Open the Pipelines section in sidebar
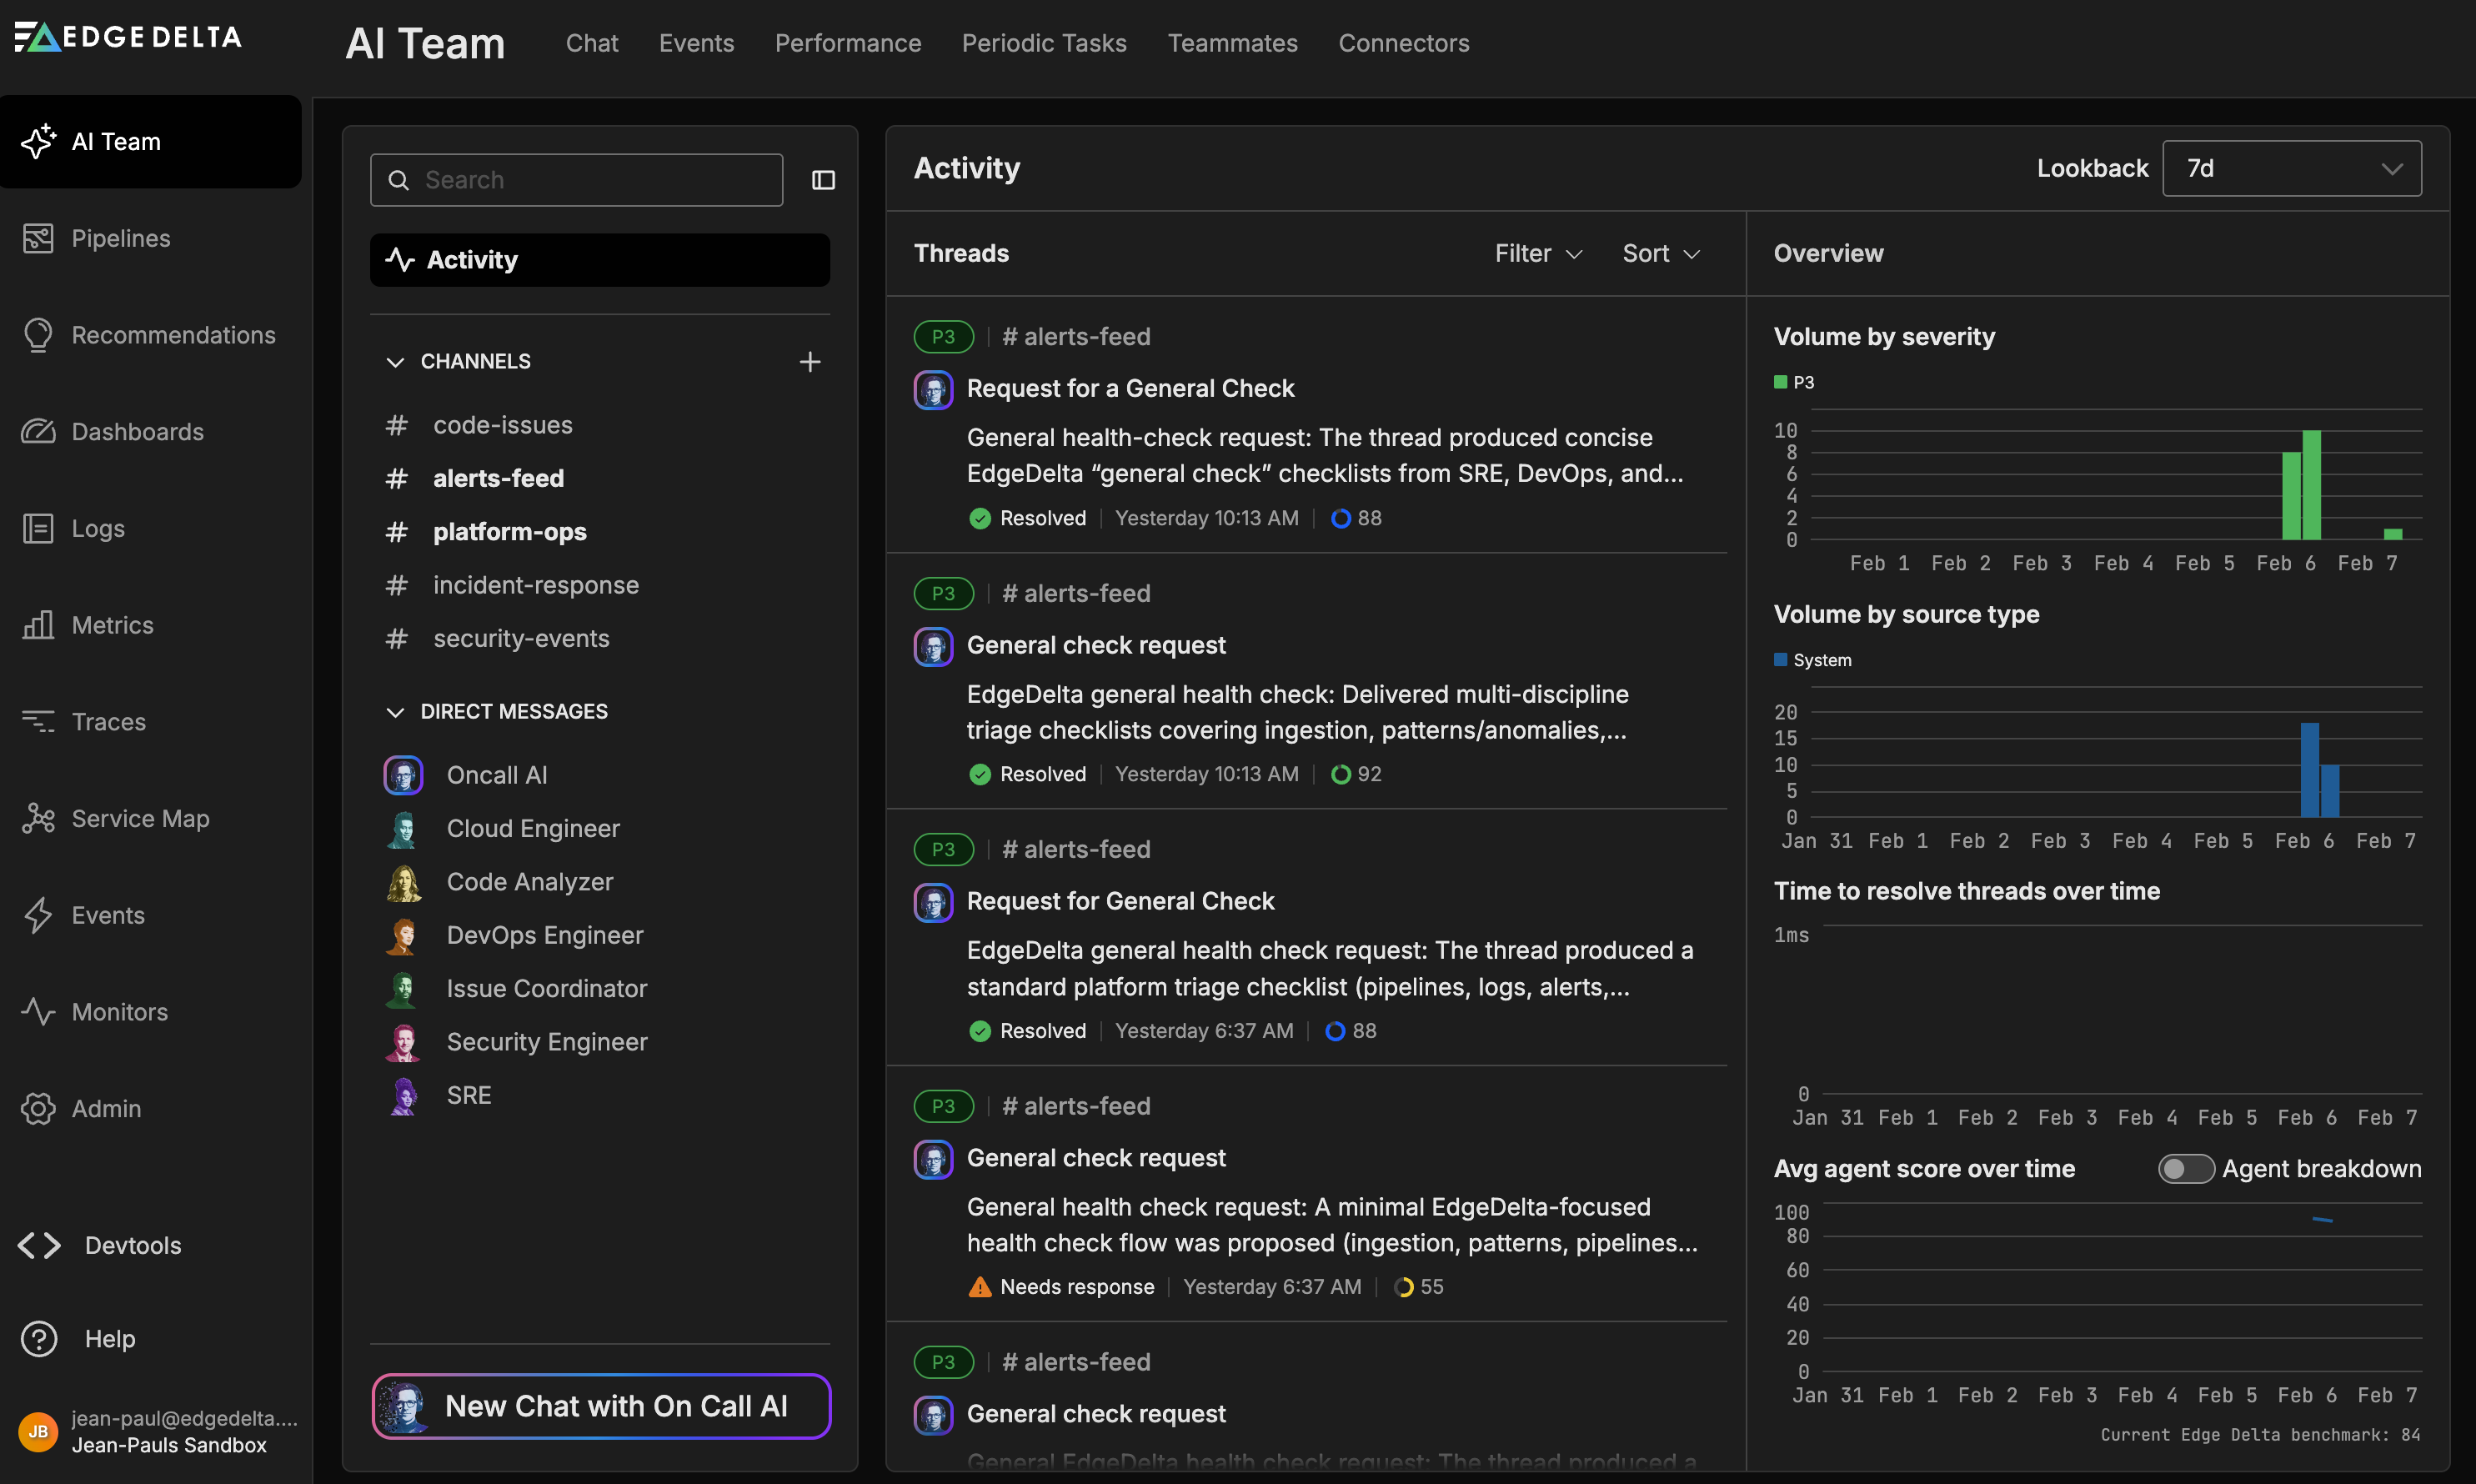Viewport: 2476px width, 1484px height. [120, 238]
